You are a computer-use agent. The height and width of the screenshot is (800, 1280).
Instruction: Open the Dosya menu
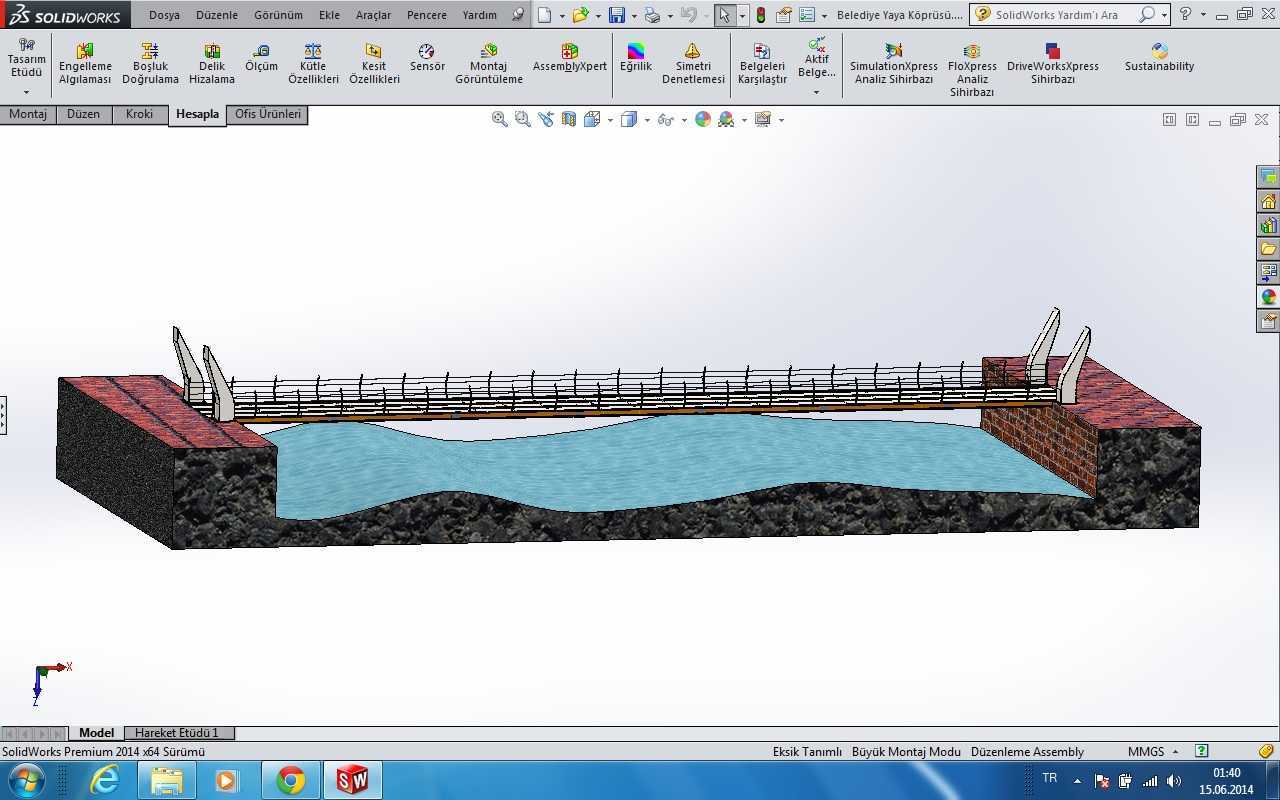tap(165, 15)
